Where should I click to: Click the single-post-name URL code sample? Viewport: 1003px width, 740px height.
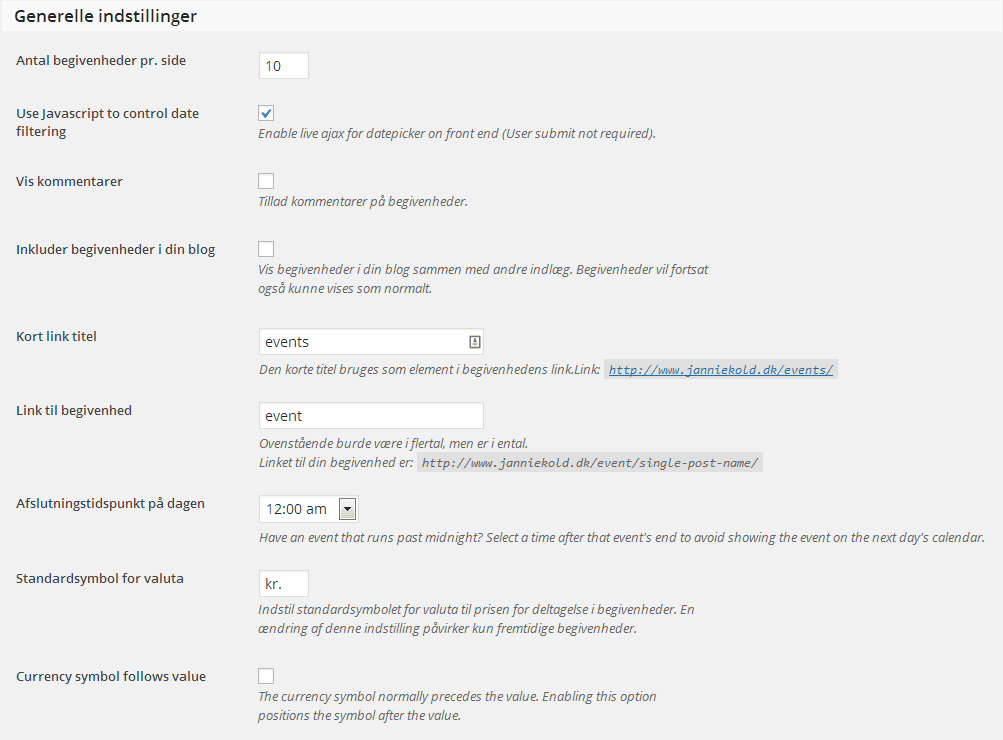tap(590, 463)
